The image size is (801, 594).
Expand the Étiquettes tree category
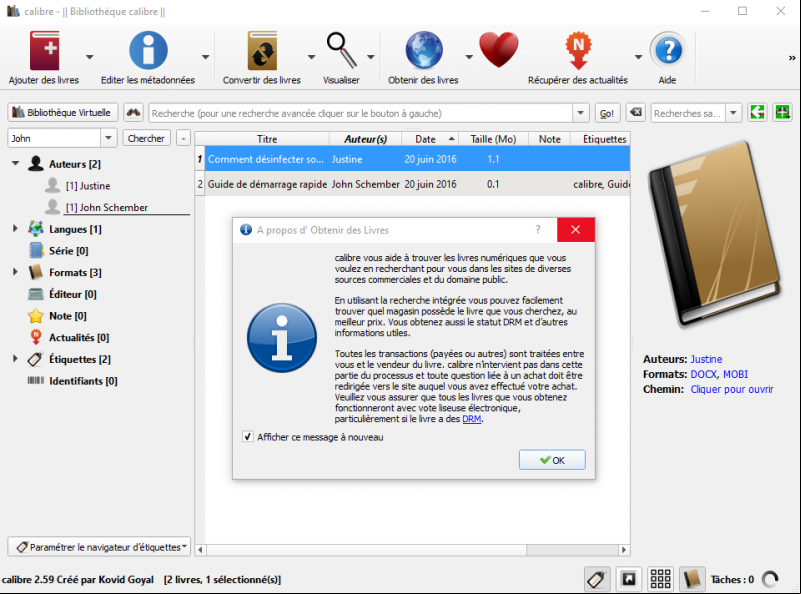15,359
